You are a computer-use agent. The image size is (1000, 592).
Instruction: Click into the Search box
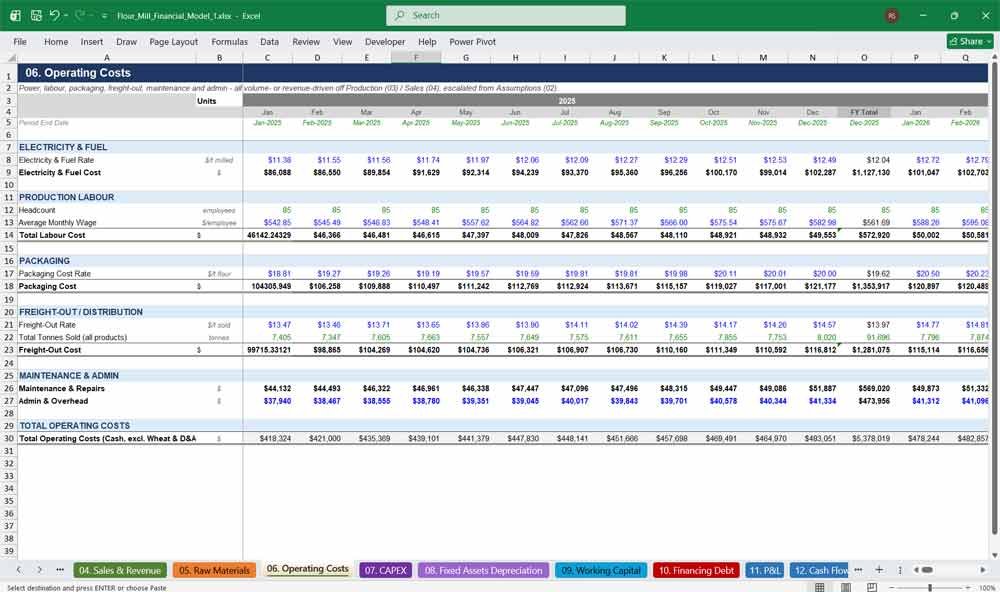tap(506, 15)
